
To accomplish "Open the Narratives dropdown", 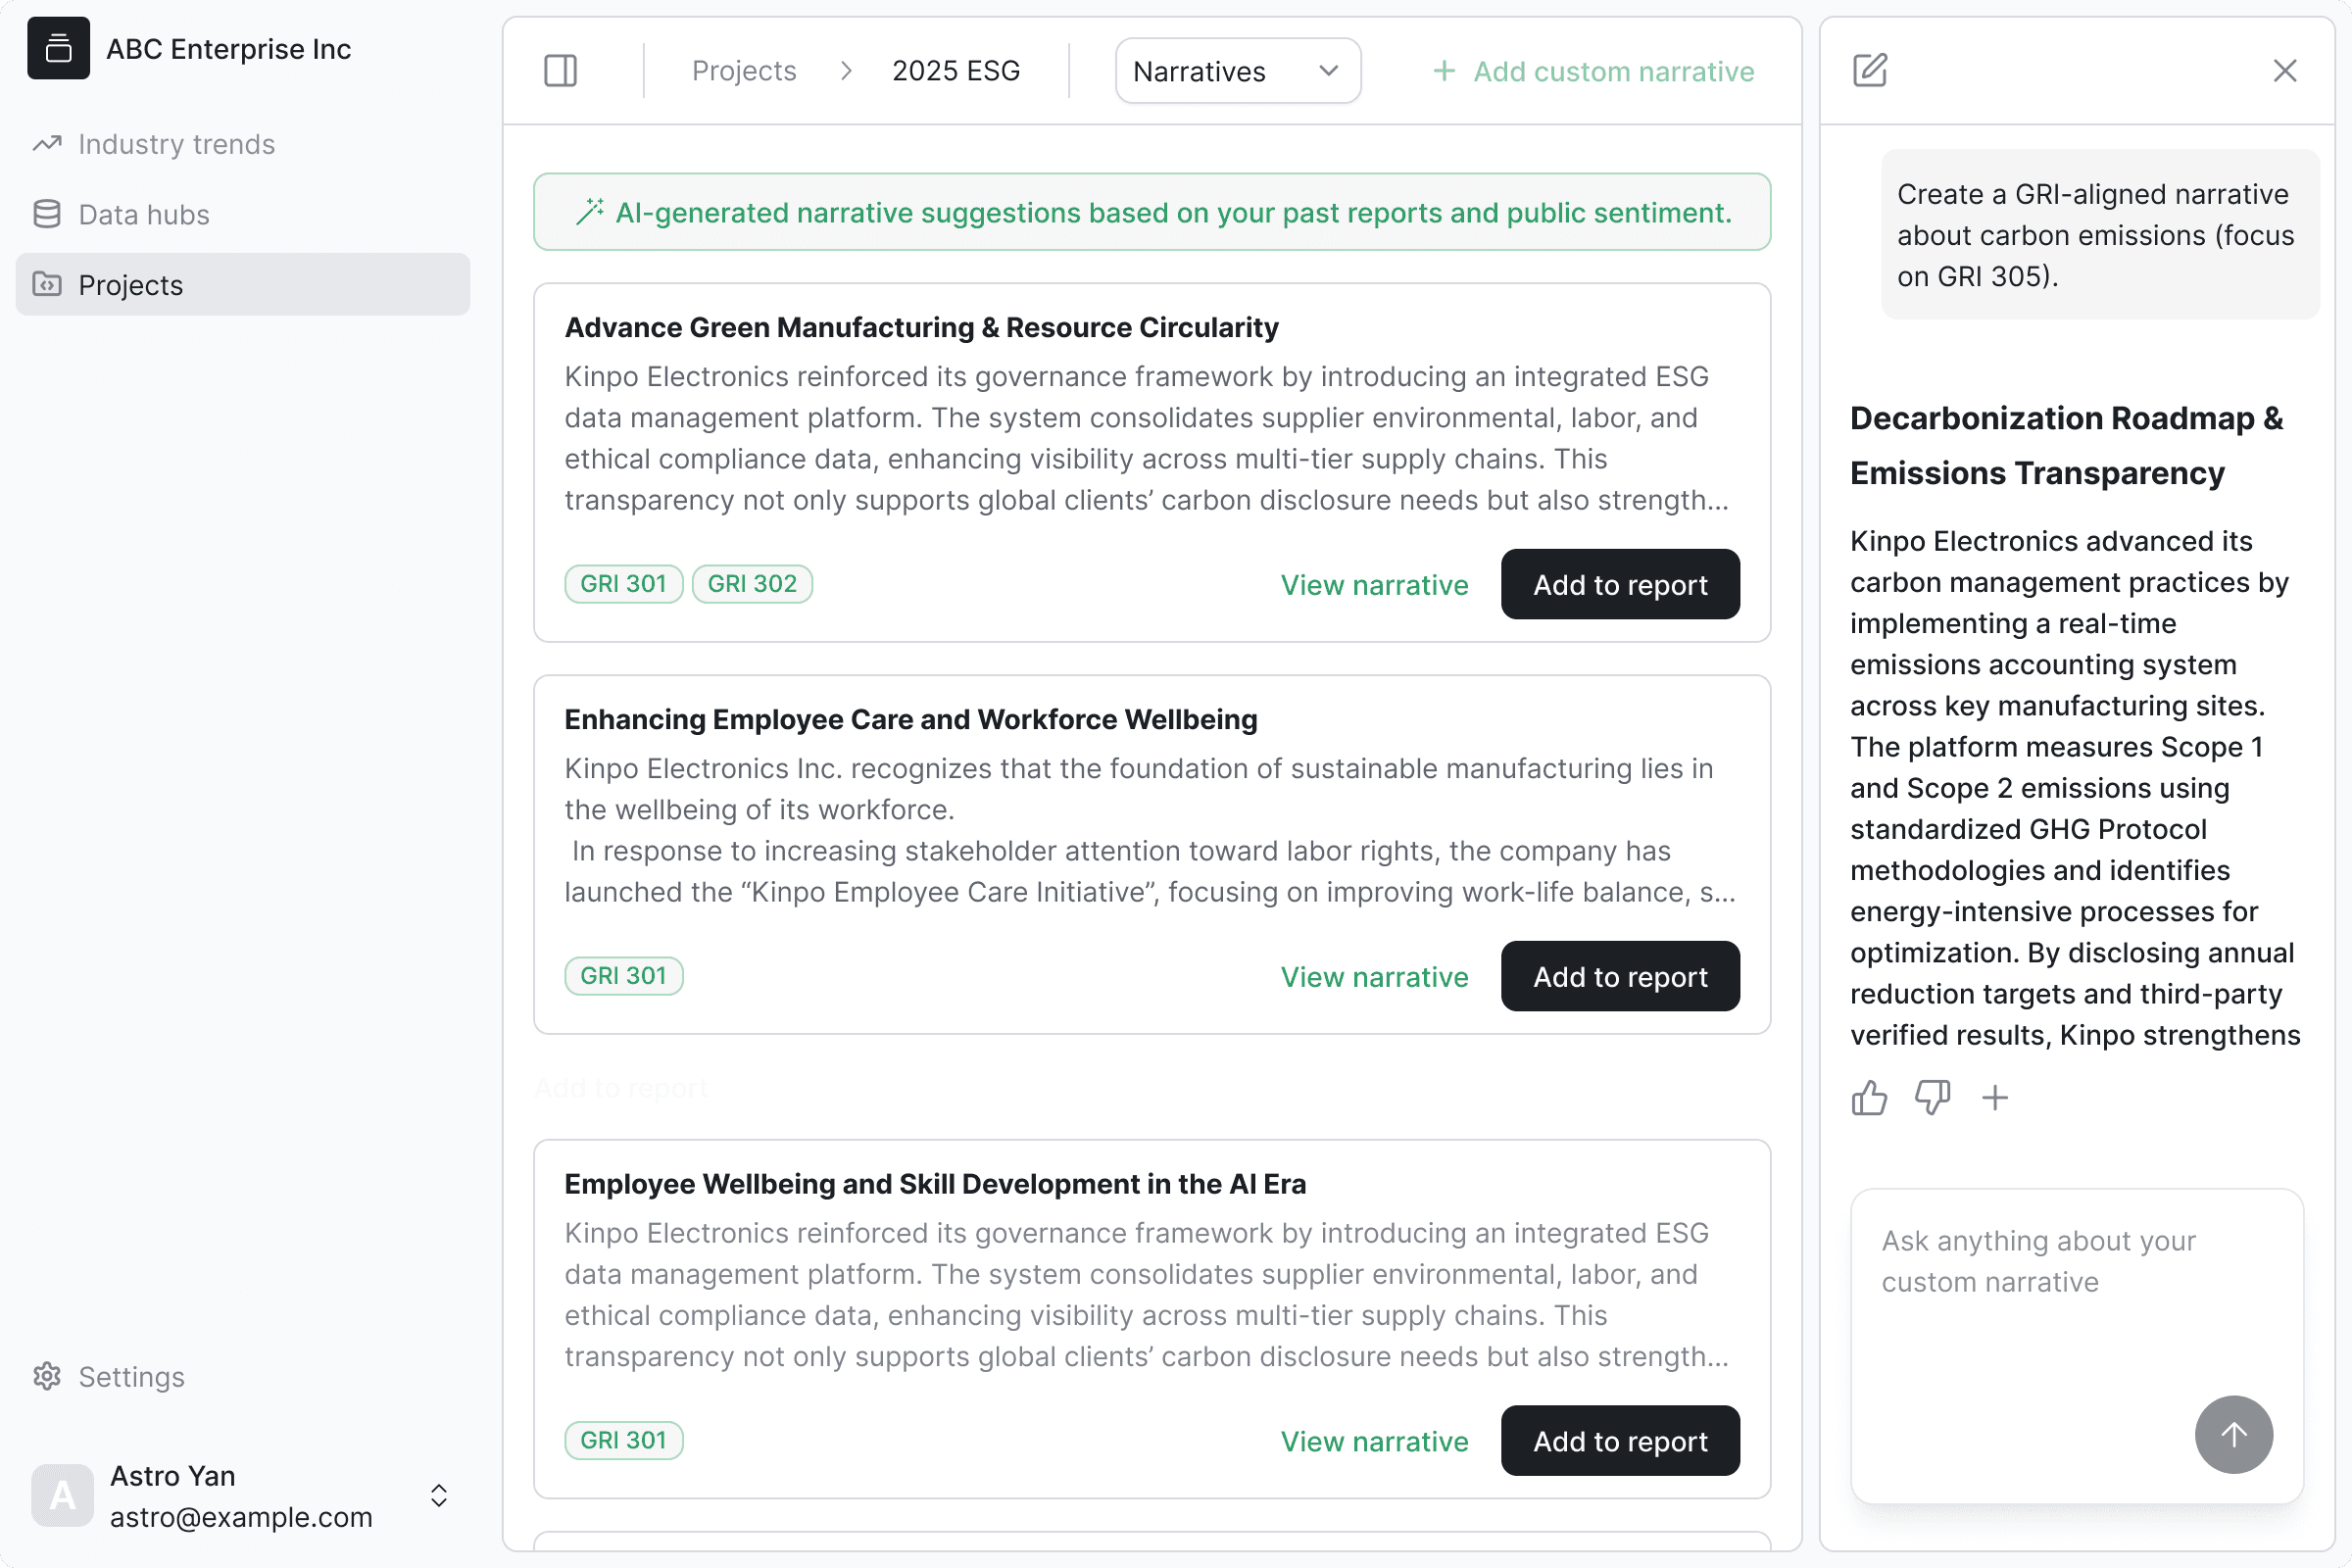I will (x=1237, y=71).
